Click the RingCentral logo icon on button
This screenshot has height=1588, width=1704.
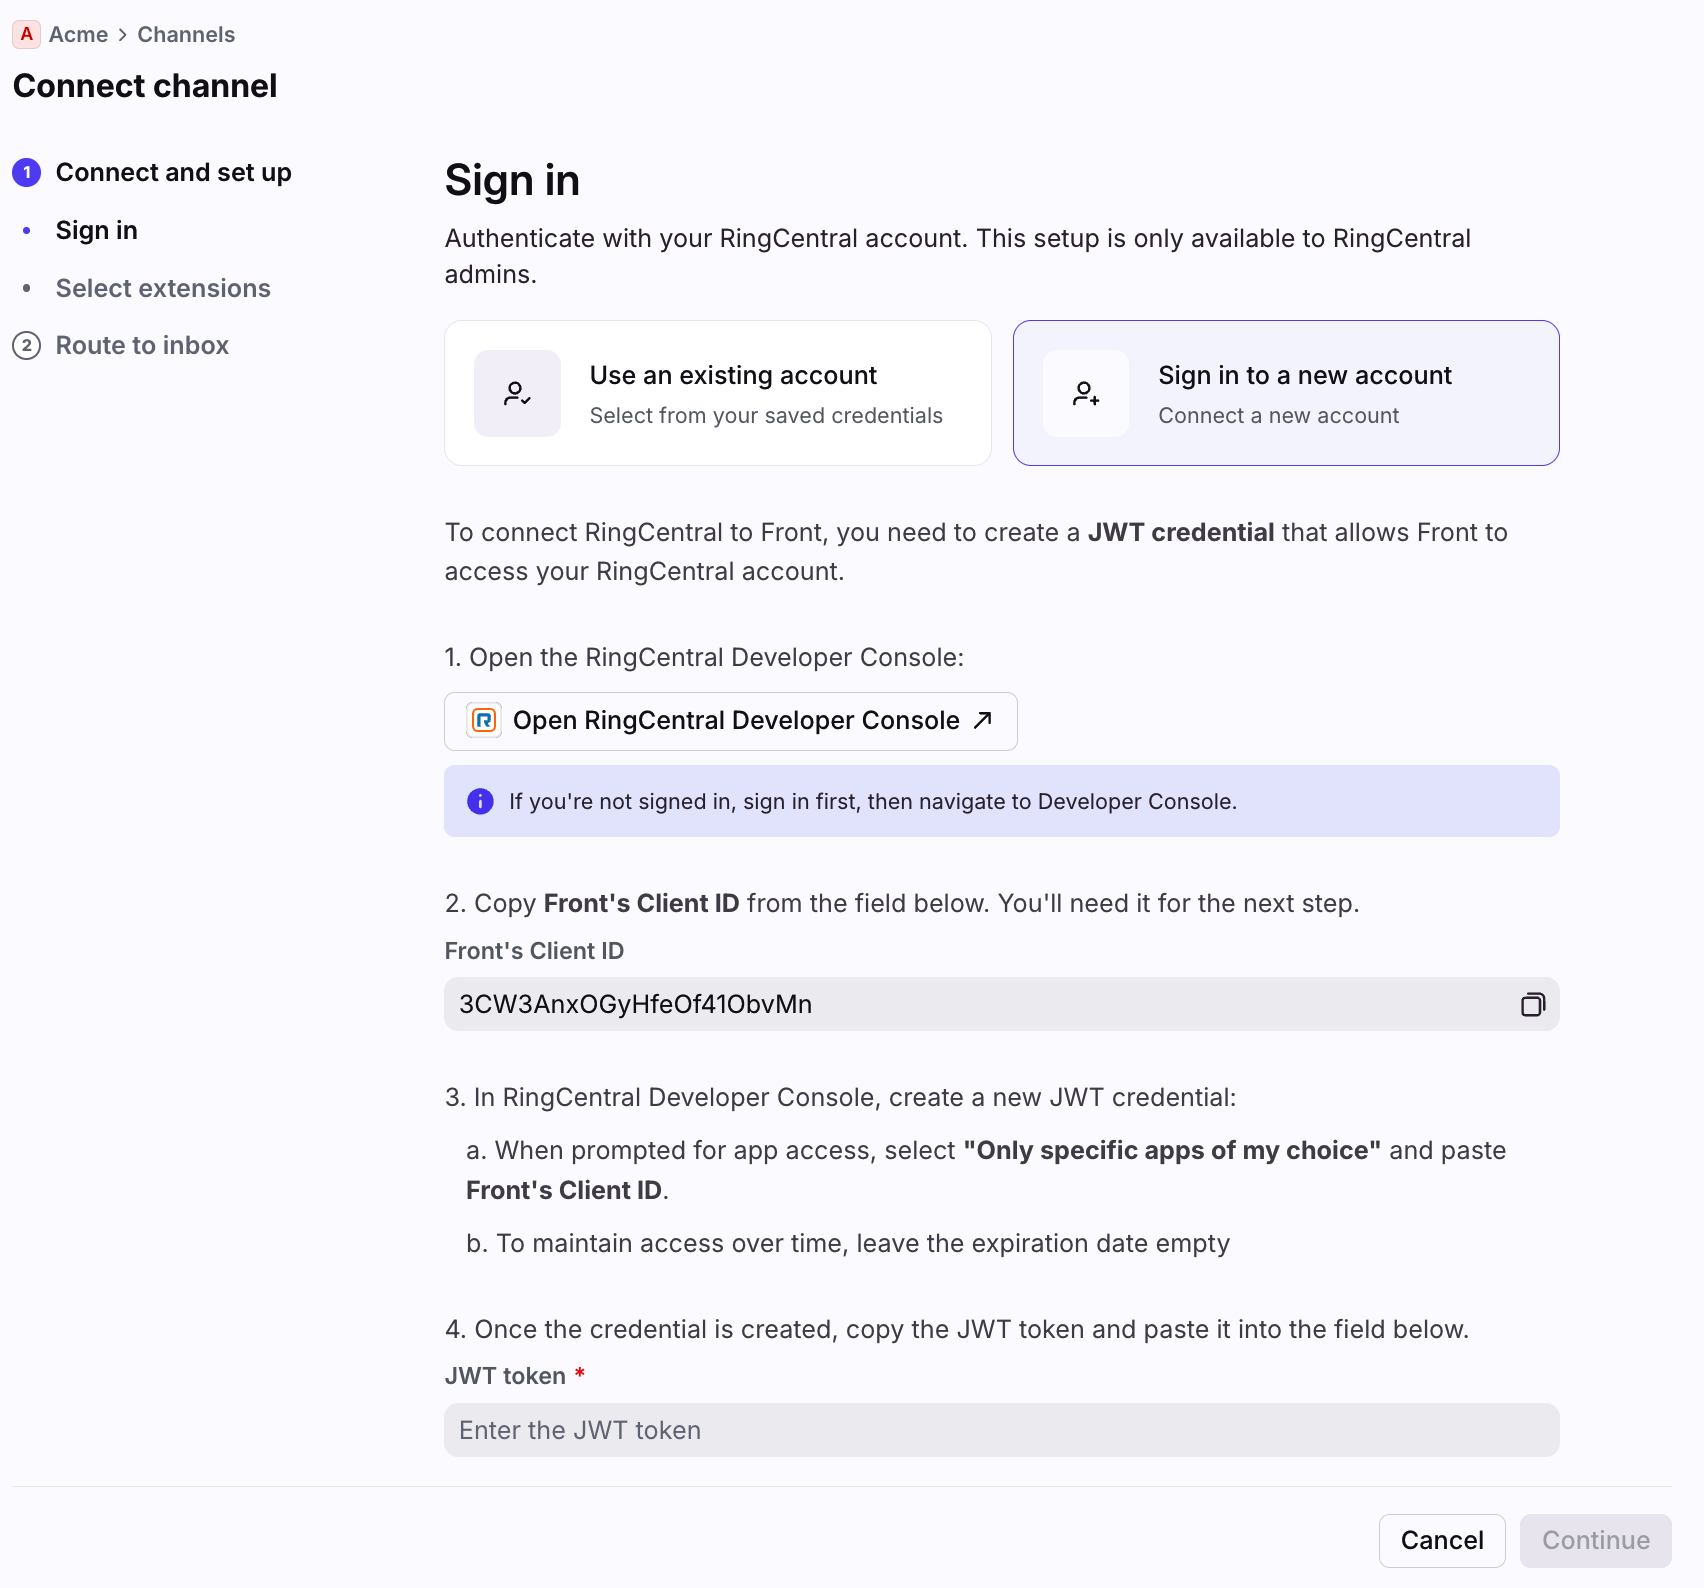point(484,720)
